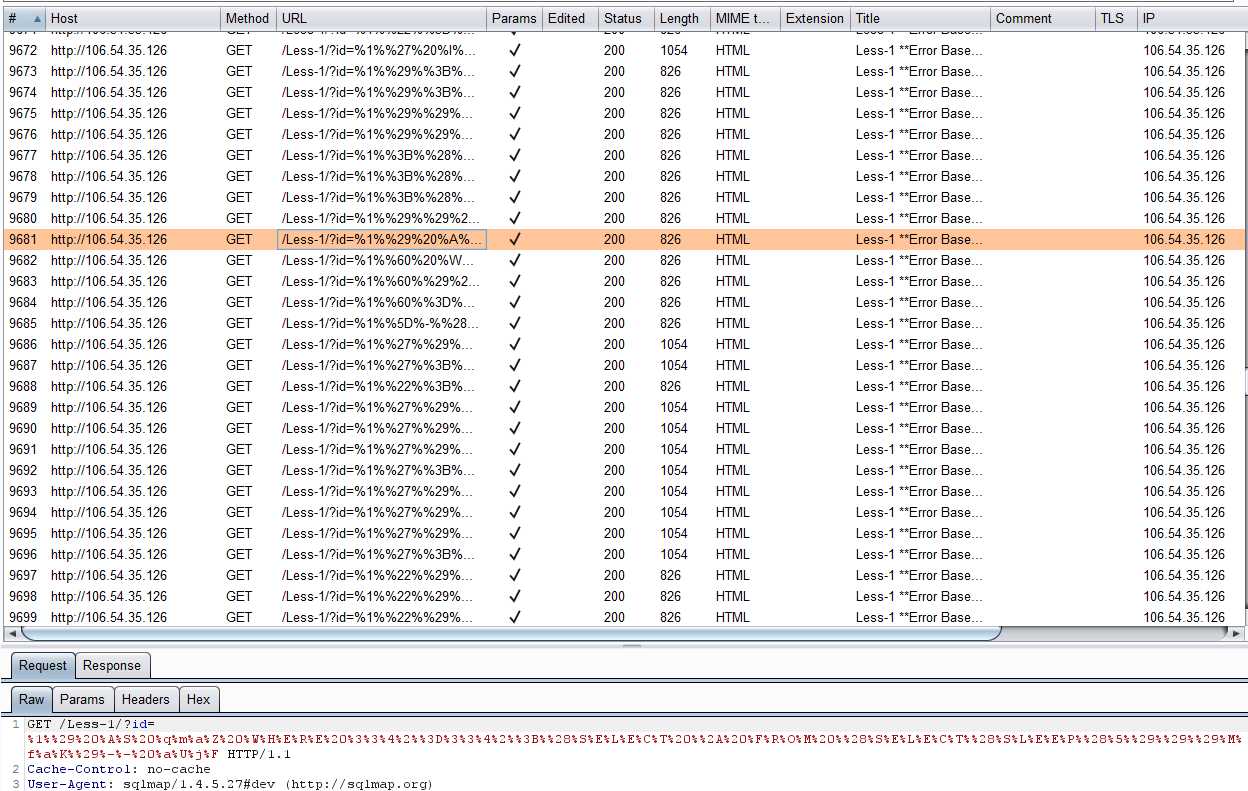Open the Params tab below Request
Screen dimensions: 1248x791
[x=82, y=699]
